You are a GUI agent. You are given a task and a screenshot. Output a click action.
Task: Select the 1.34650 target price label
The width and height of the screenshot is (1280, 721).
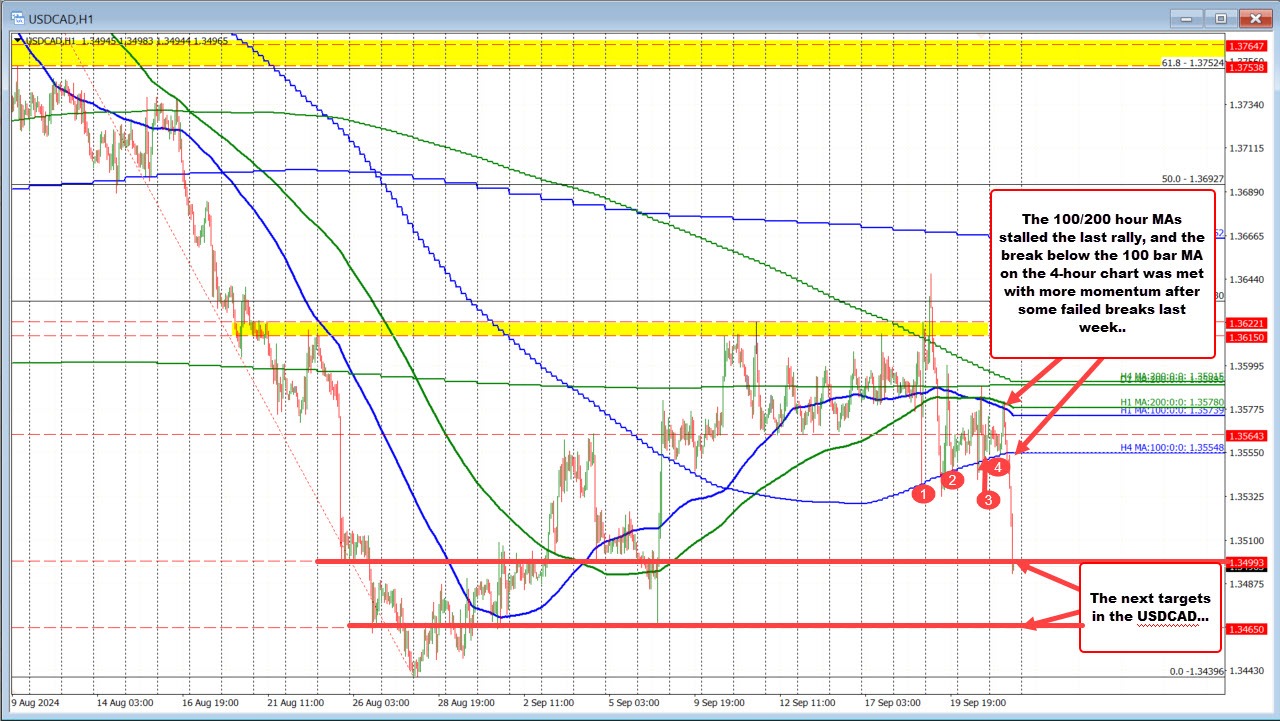[1246, 627]
